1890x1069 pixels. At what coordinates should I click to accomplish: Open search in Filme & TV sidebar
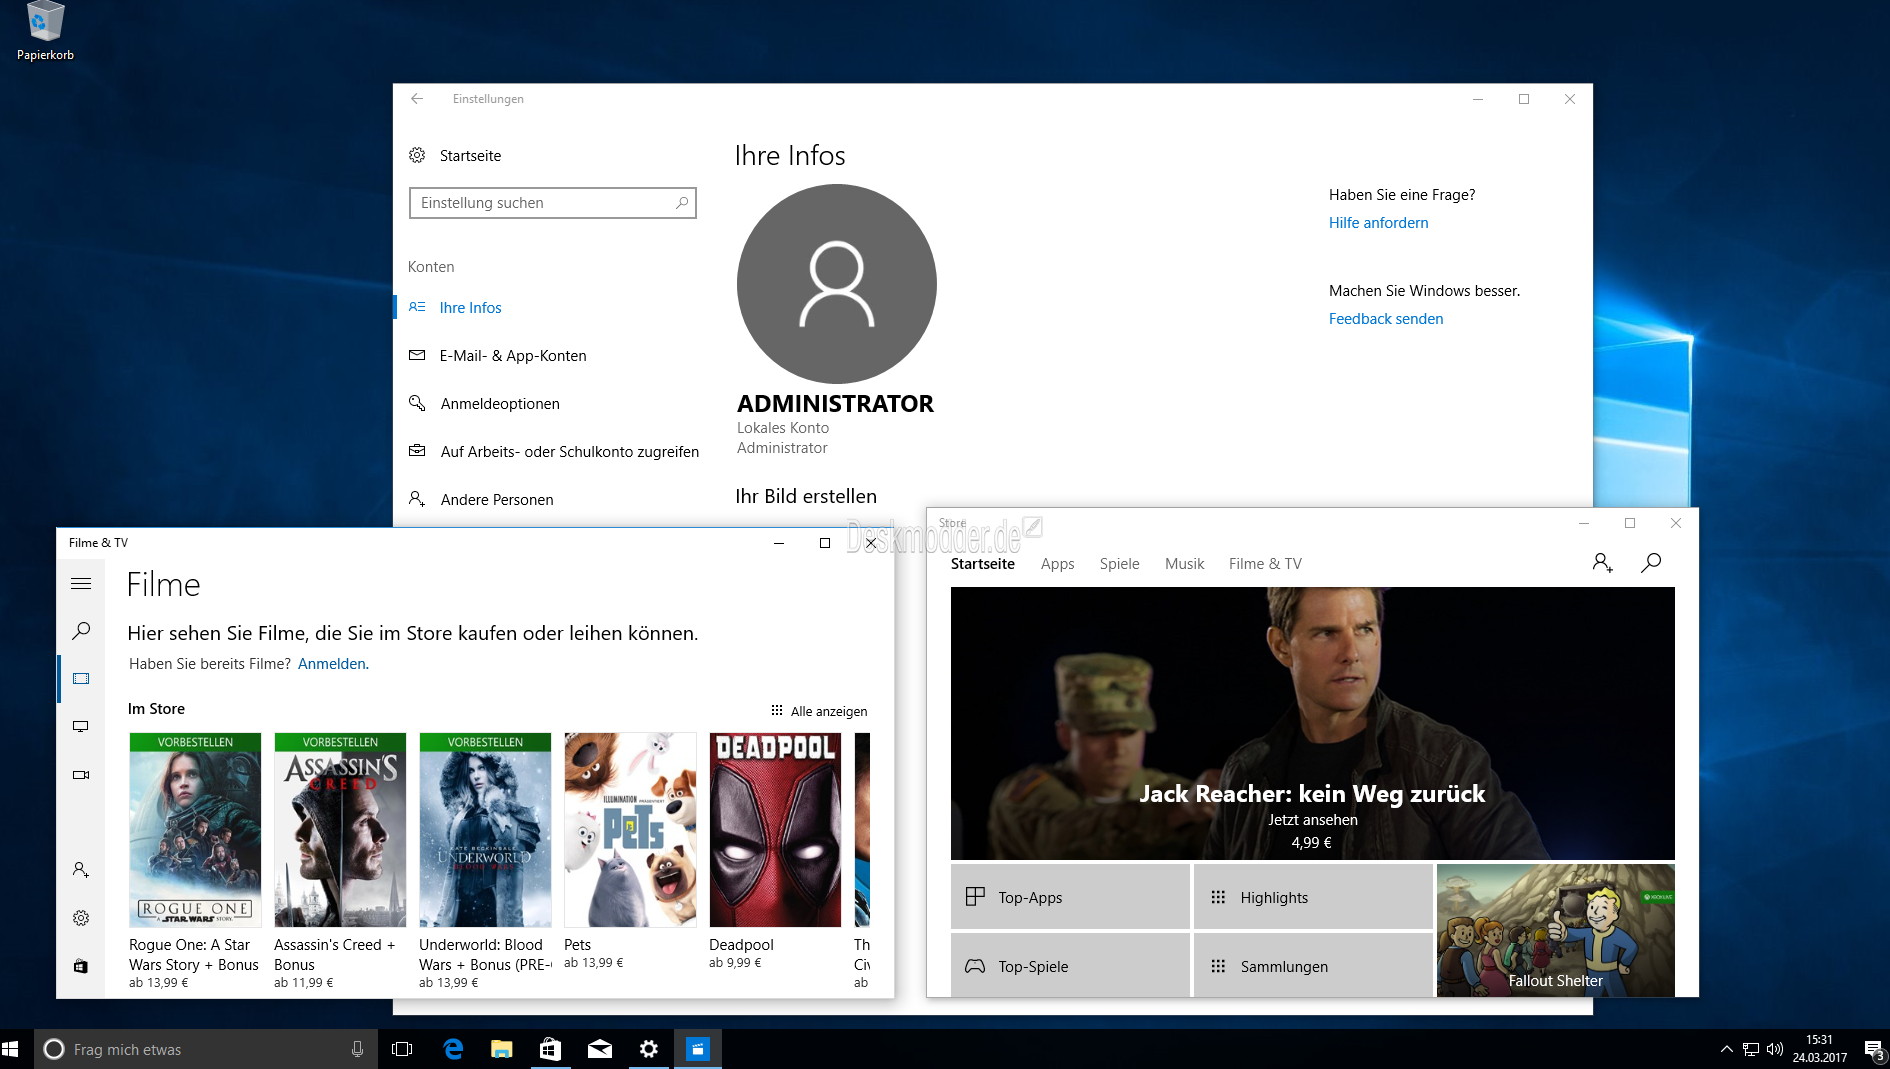81,630
